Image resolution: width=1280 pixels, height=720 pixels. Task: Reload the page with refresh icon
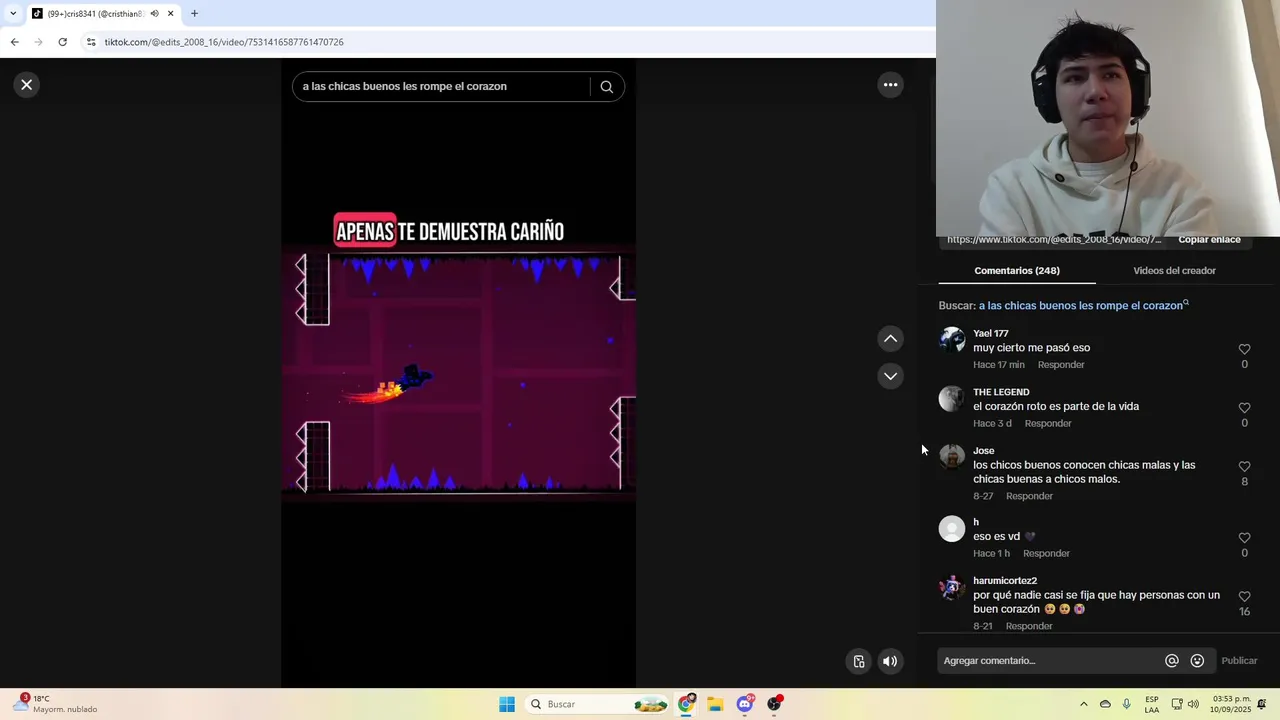[x=62, y=42]
